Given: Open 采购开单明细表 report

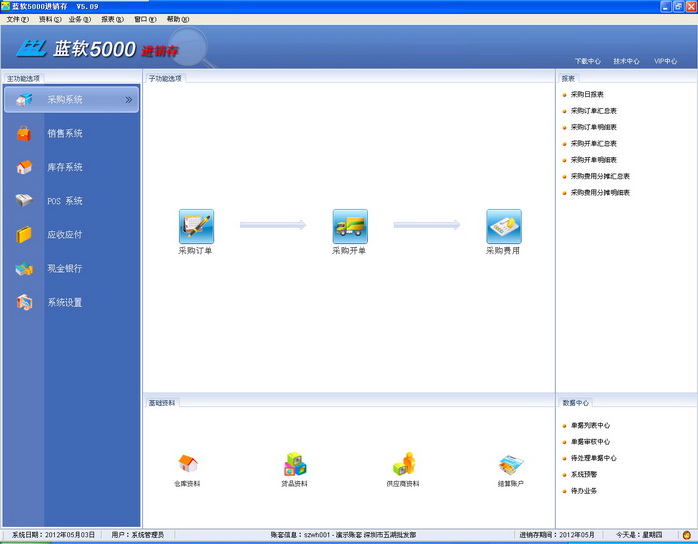Looking at the screenshot, I should pos(594,160).
